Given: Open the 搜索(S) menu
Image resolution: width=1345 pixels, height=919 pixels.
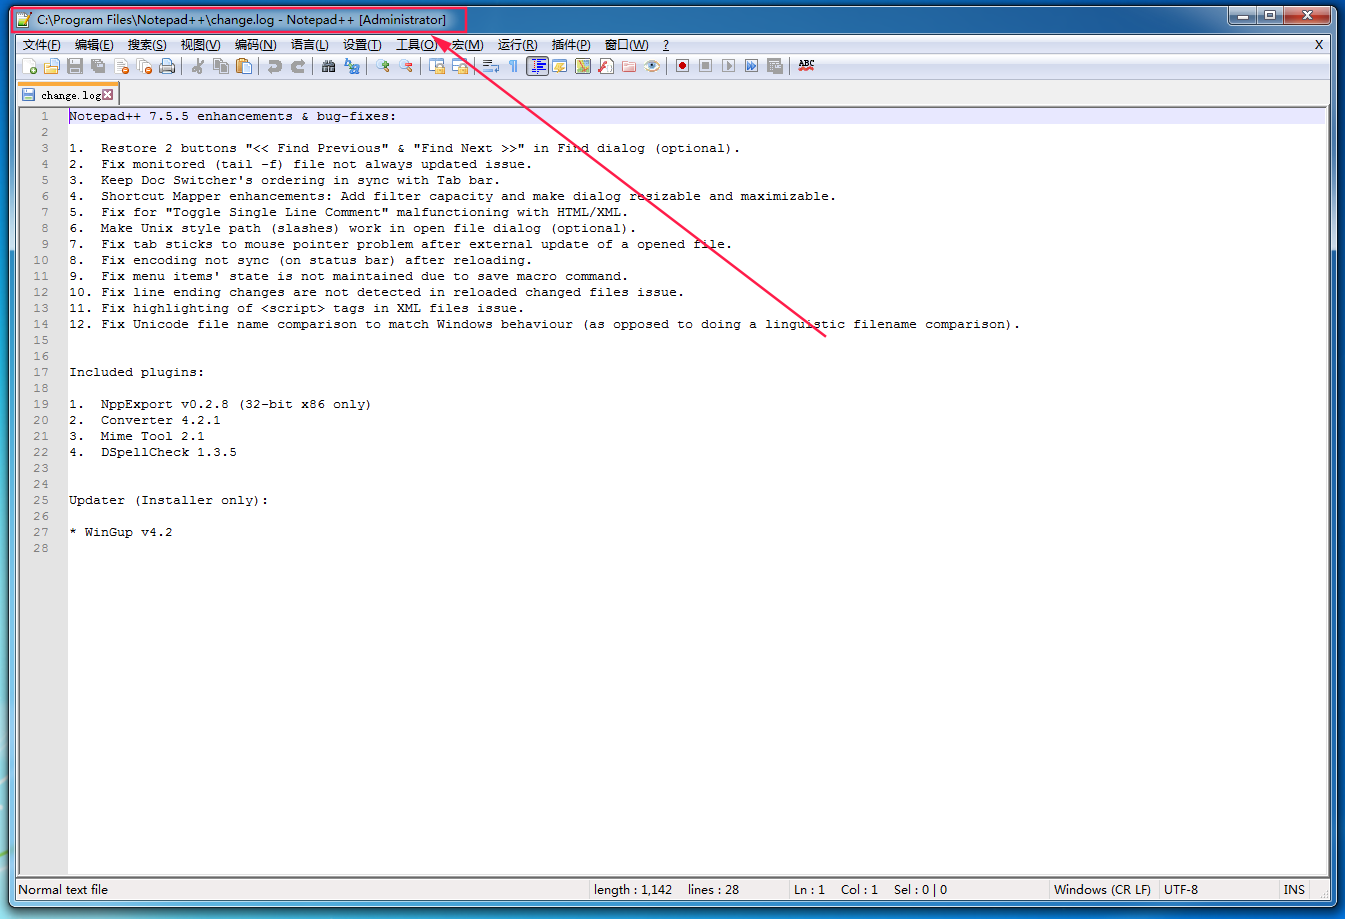Looking at the screenshot, I should click(147, 45).
